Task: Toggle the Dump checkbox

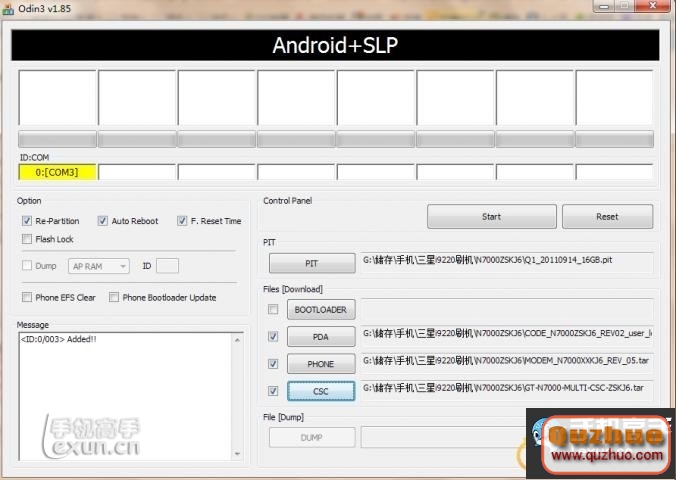Action: point(27,266)
